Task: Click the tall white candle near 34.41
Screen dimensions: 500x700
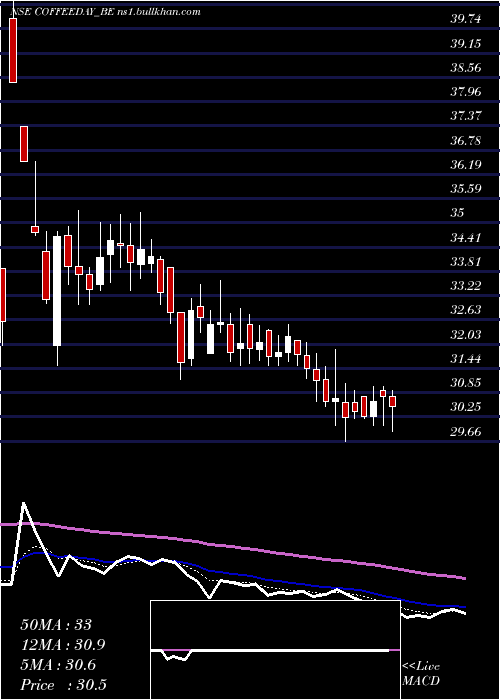Action: (57, 291)
